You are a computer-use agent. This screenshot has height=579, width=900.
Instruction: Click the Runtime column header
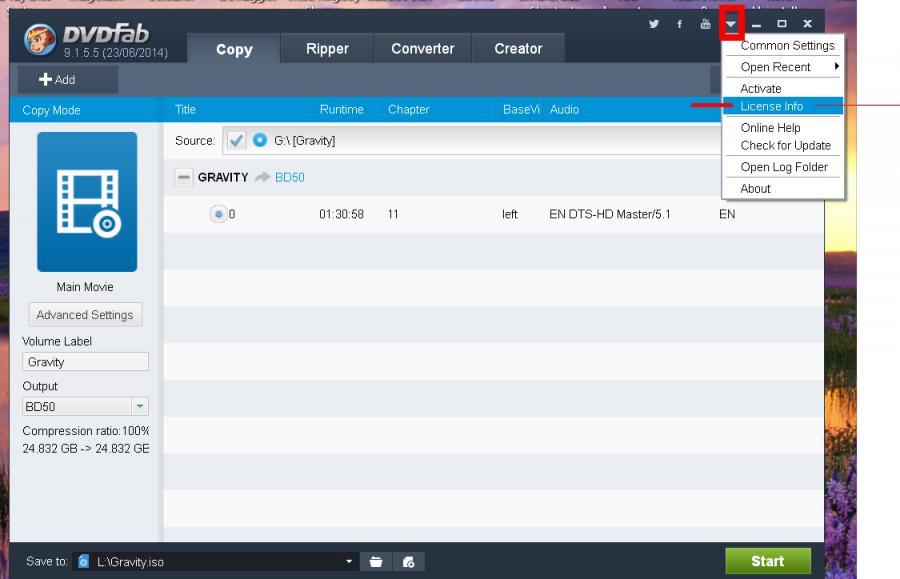[342, 110]
